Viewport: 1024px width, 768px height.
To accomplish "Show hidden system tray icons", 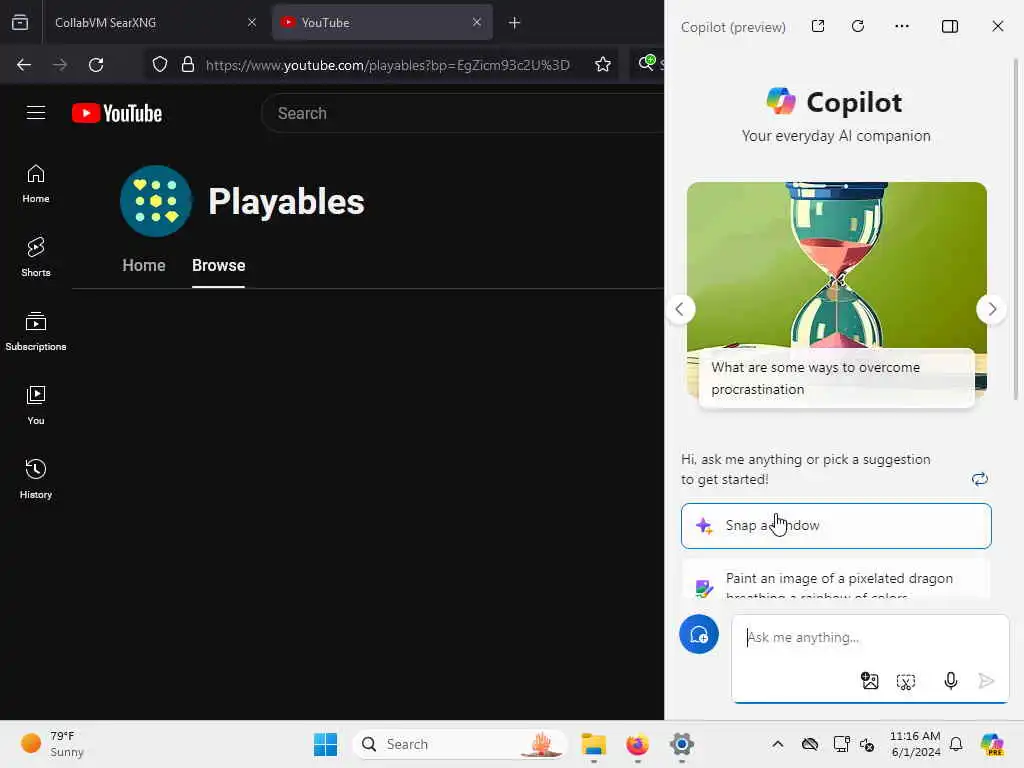I will pyautogui.click(x=778, y=744).
